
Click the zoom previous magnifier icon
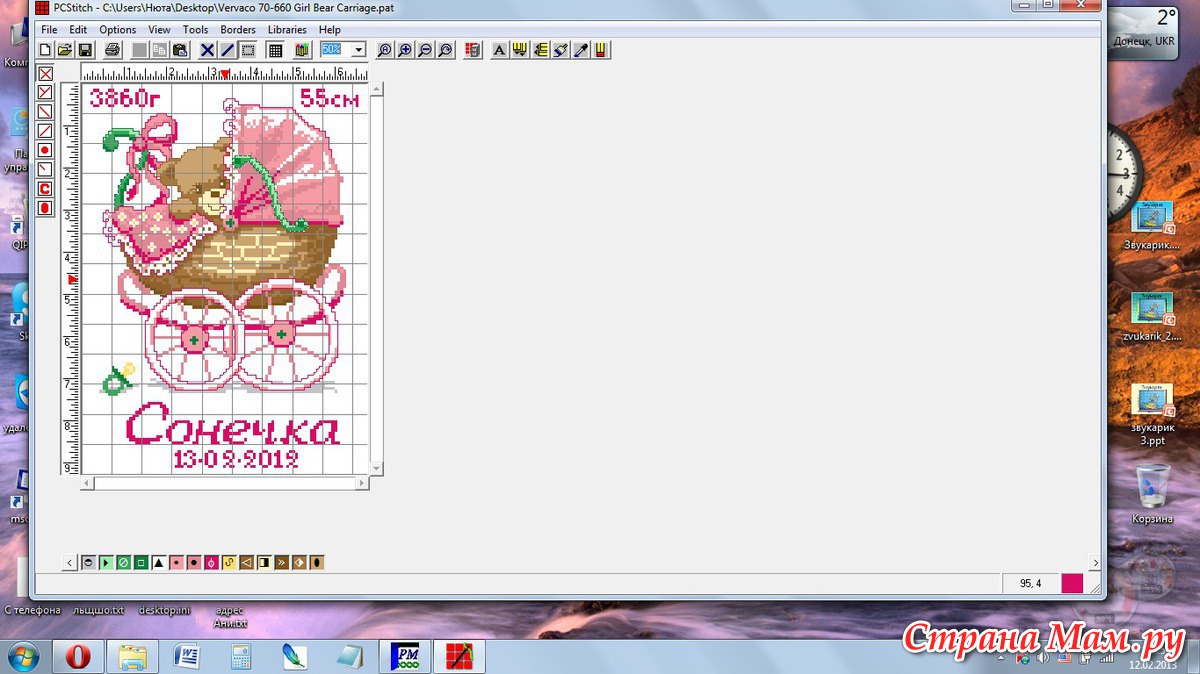(x=445, y=50)
